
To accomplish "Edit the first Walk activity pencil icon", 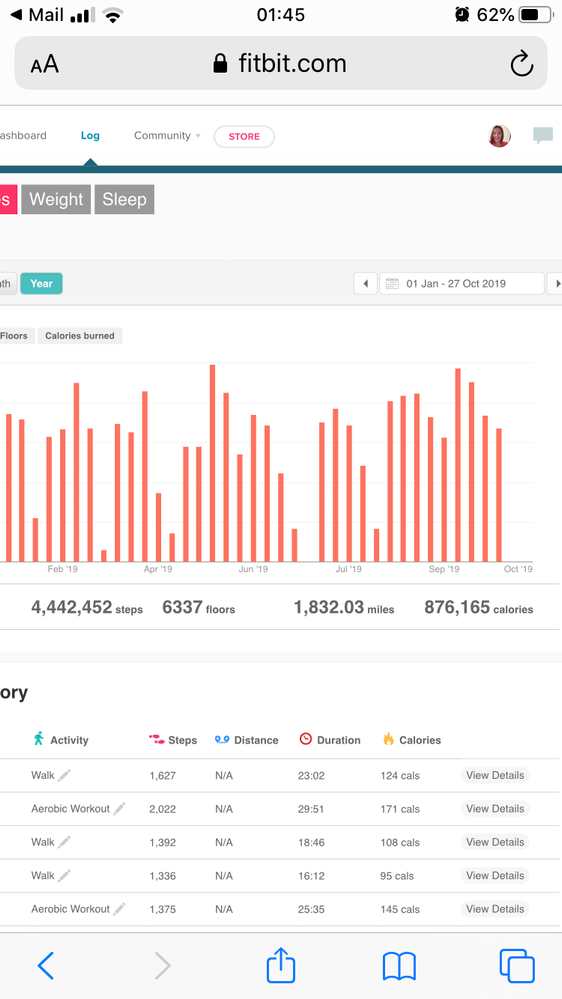I will pyautogui.click(x=64, y=775).
